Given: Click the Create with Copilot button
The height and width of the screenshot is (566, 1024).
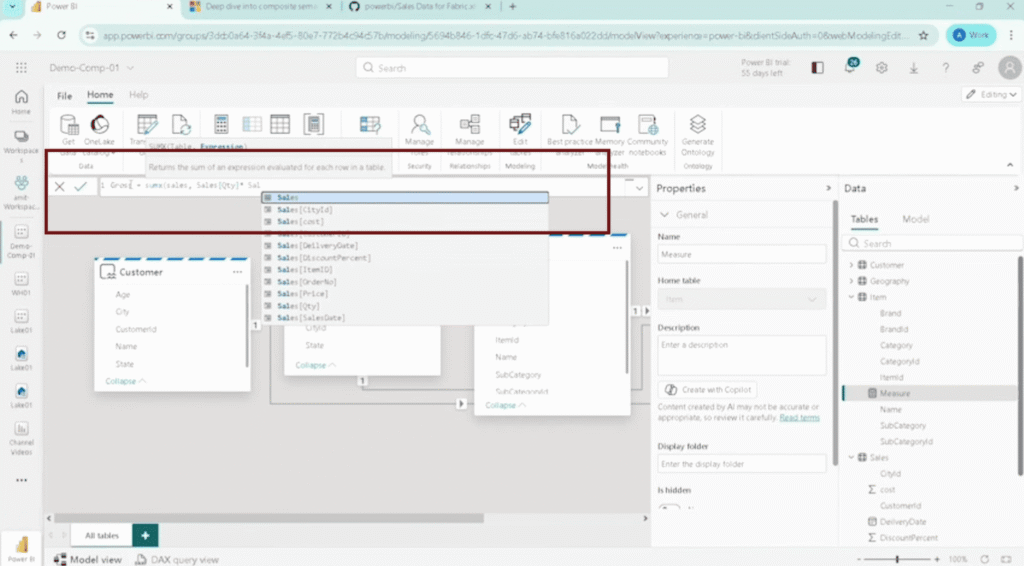Looking at the screenshot, I should [x=708, y=390].
